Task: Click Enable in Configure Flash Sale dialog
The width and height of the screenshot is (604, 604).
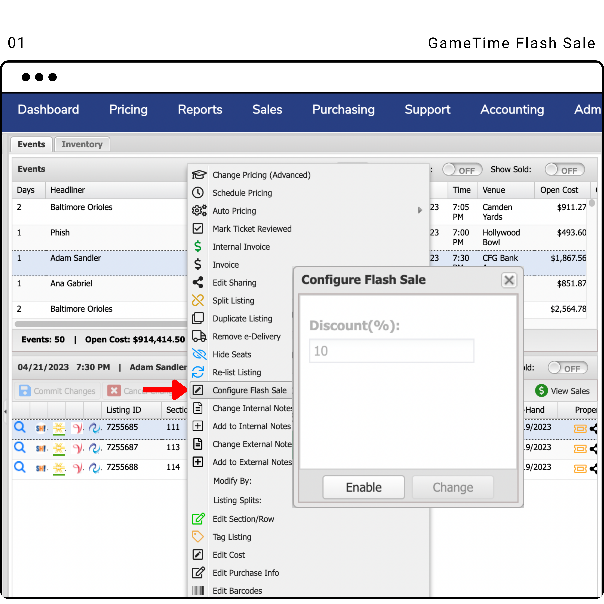Action: 363,487
